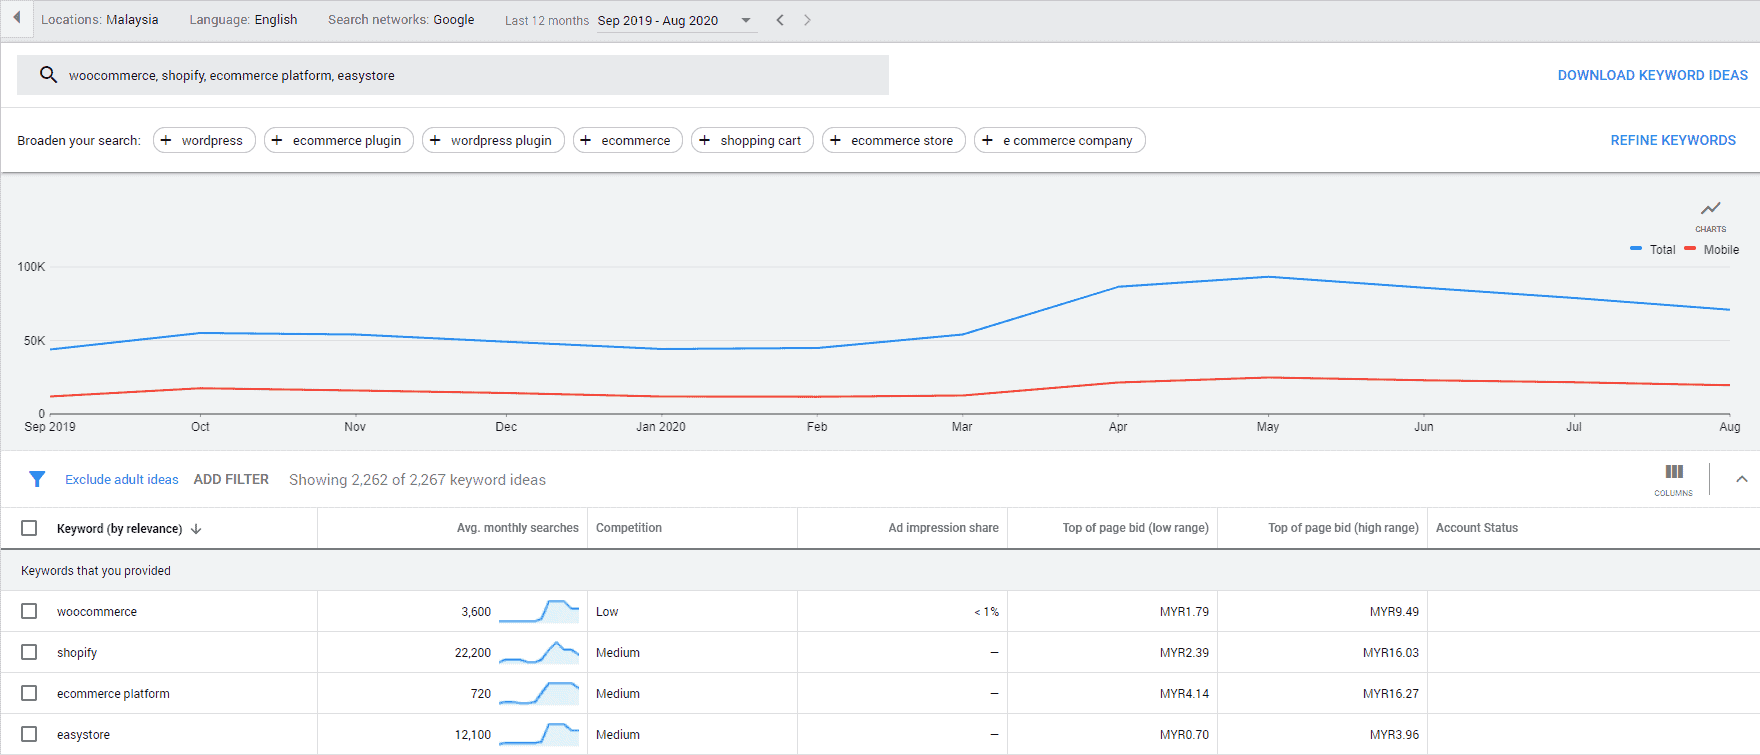Collapse the side panel with the left arrow
The height and width of the screenshot is (755, 1760).
point(17,18)
